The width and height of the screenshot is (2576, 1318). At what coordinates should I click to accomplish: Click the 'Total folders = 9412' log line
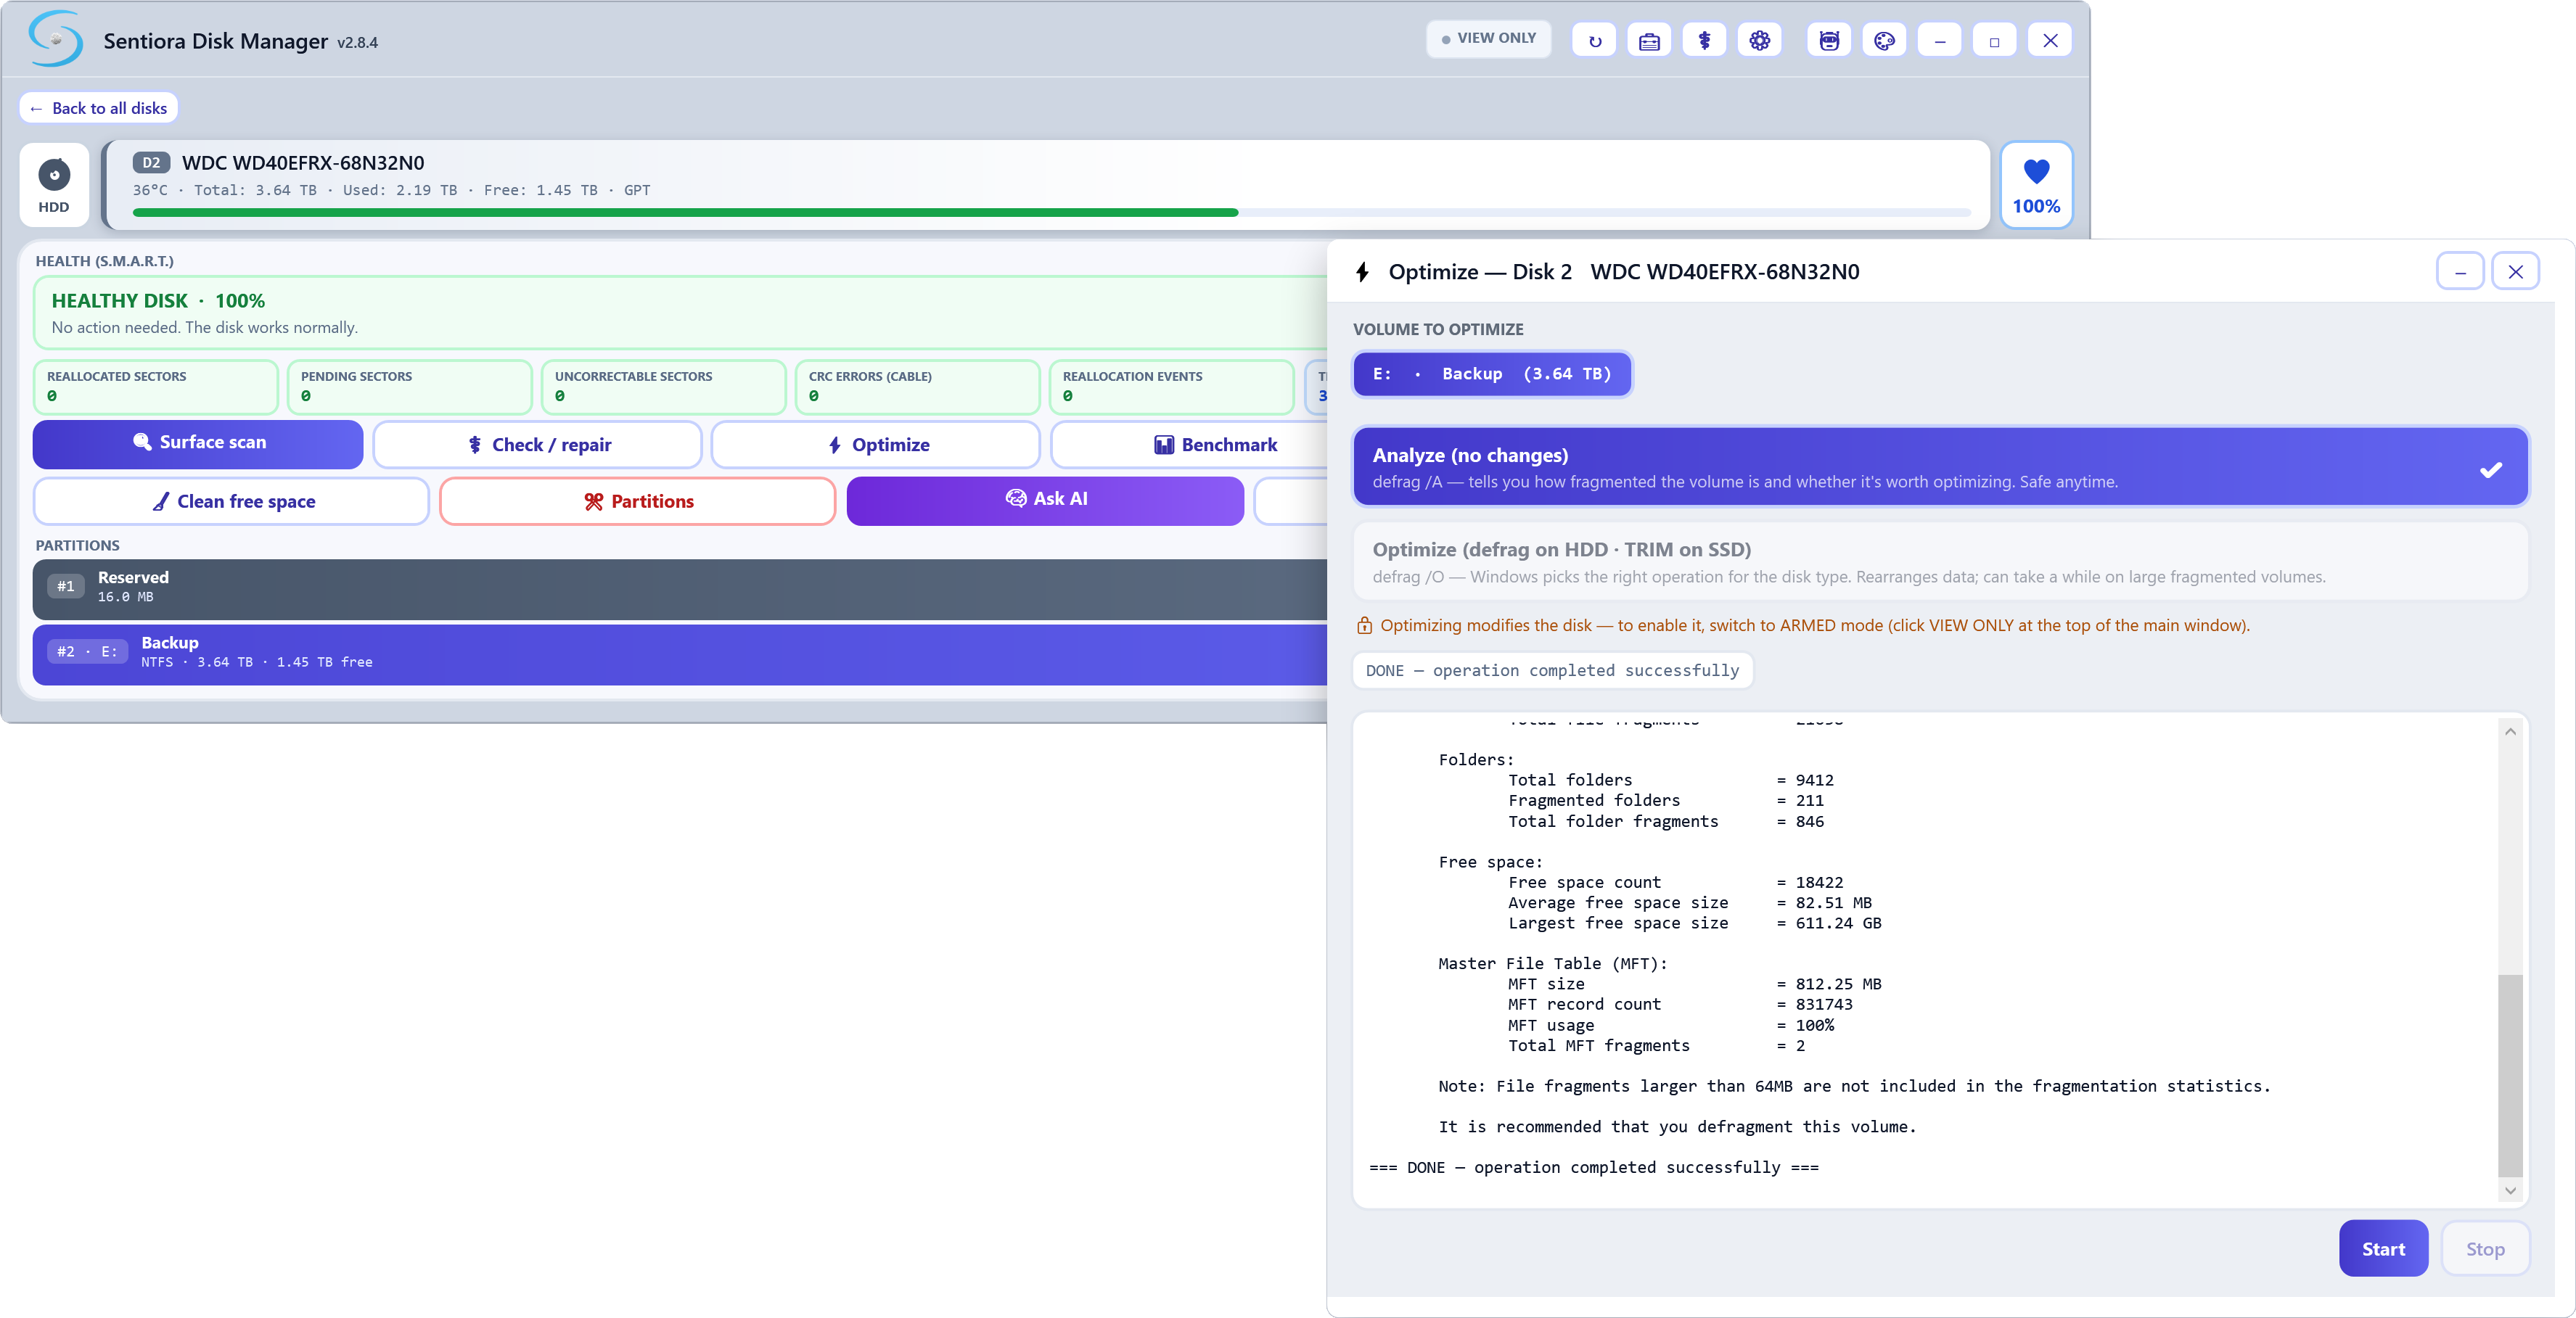[1670, 780]
